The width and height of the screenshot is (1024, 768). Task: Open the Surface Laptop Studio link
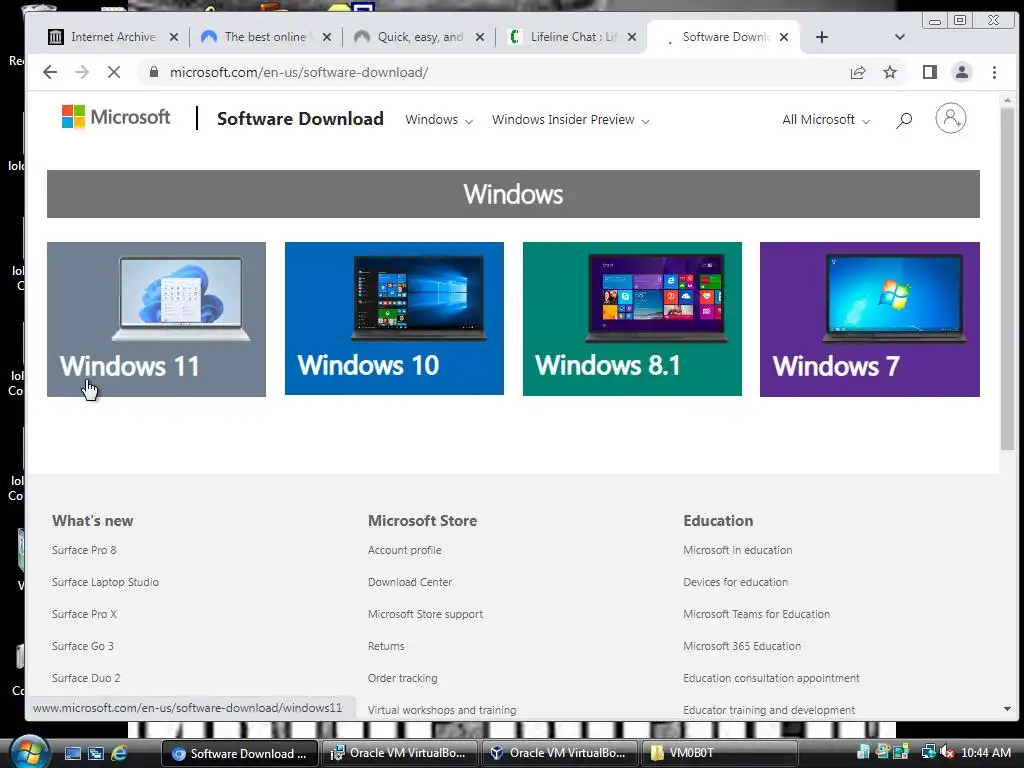[x=105, y=583]
